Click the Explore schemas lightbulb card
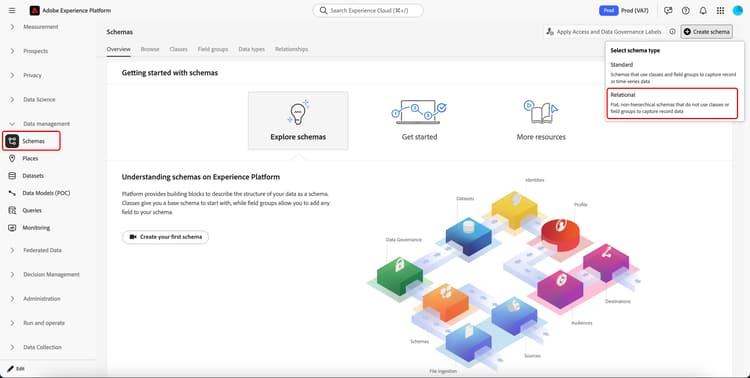Image resolution: width=750 pixels, height=378 pixels. [x=298, y=121]
